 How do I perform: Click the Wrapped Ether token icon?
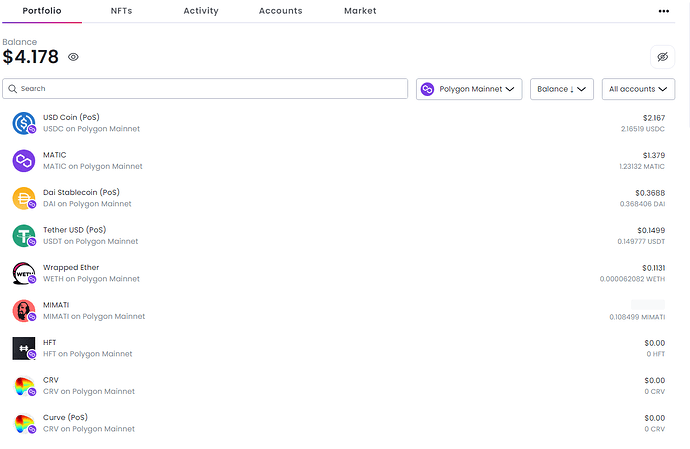coord(24,273)
